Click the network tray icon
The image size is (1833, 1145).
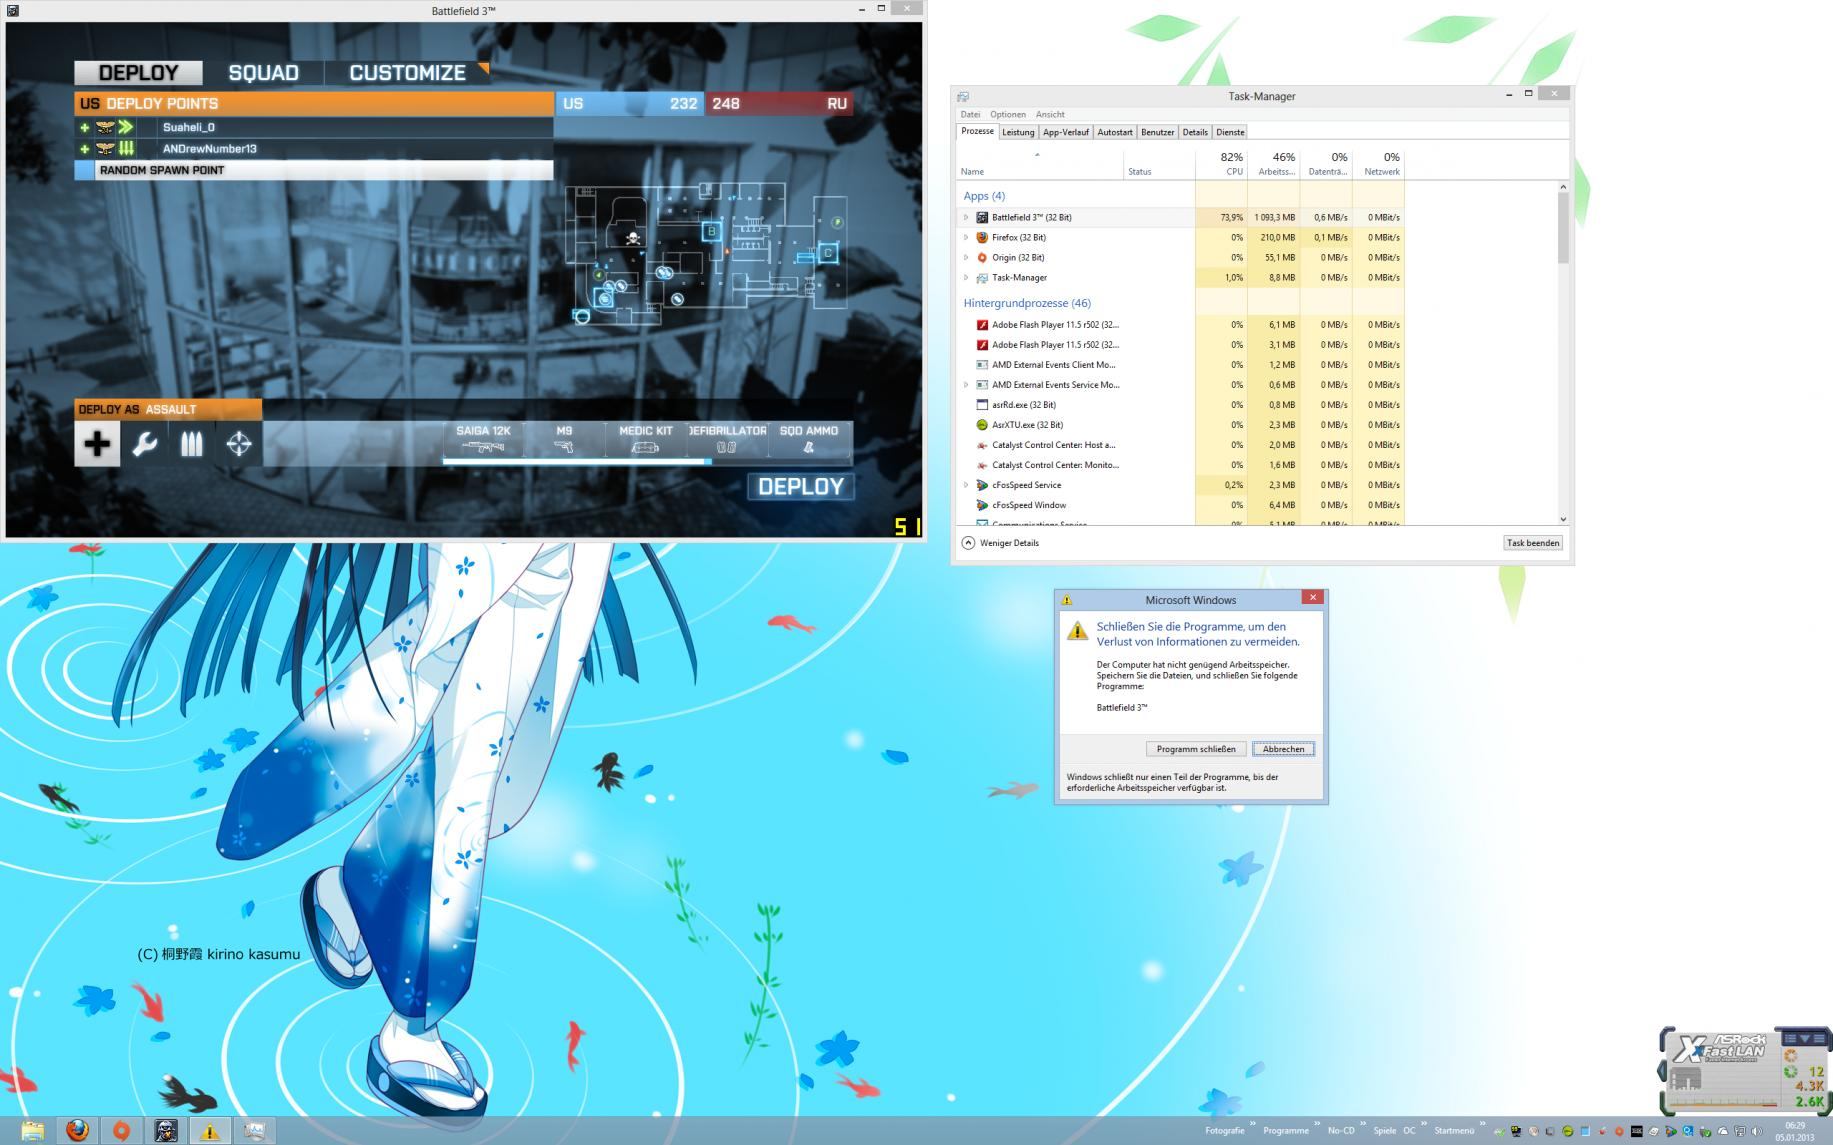point(1740,1131)
